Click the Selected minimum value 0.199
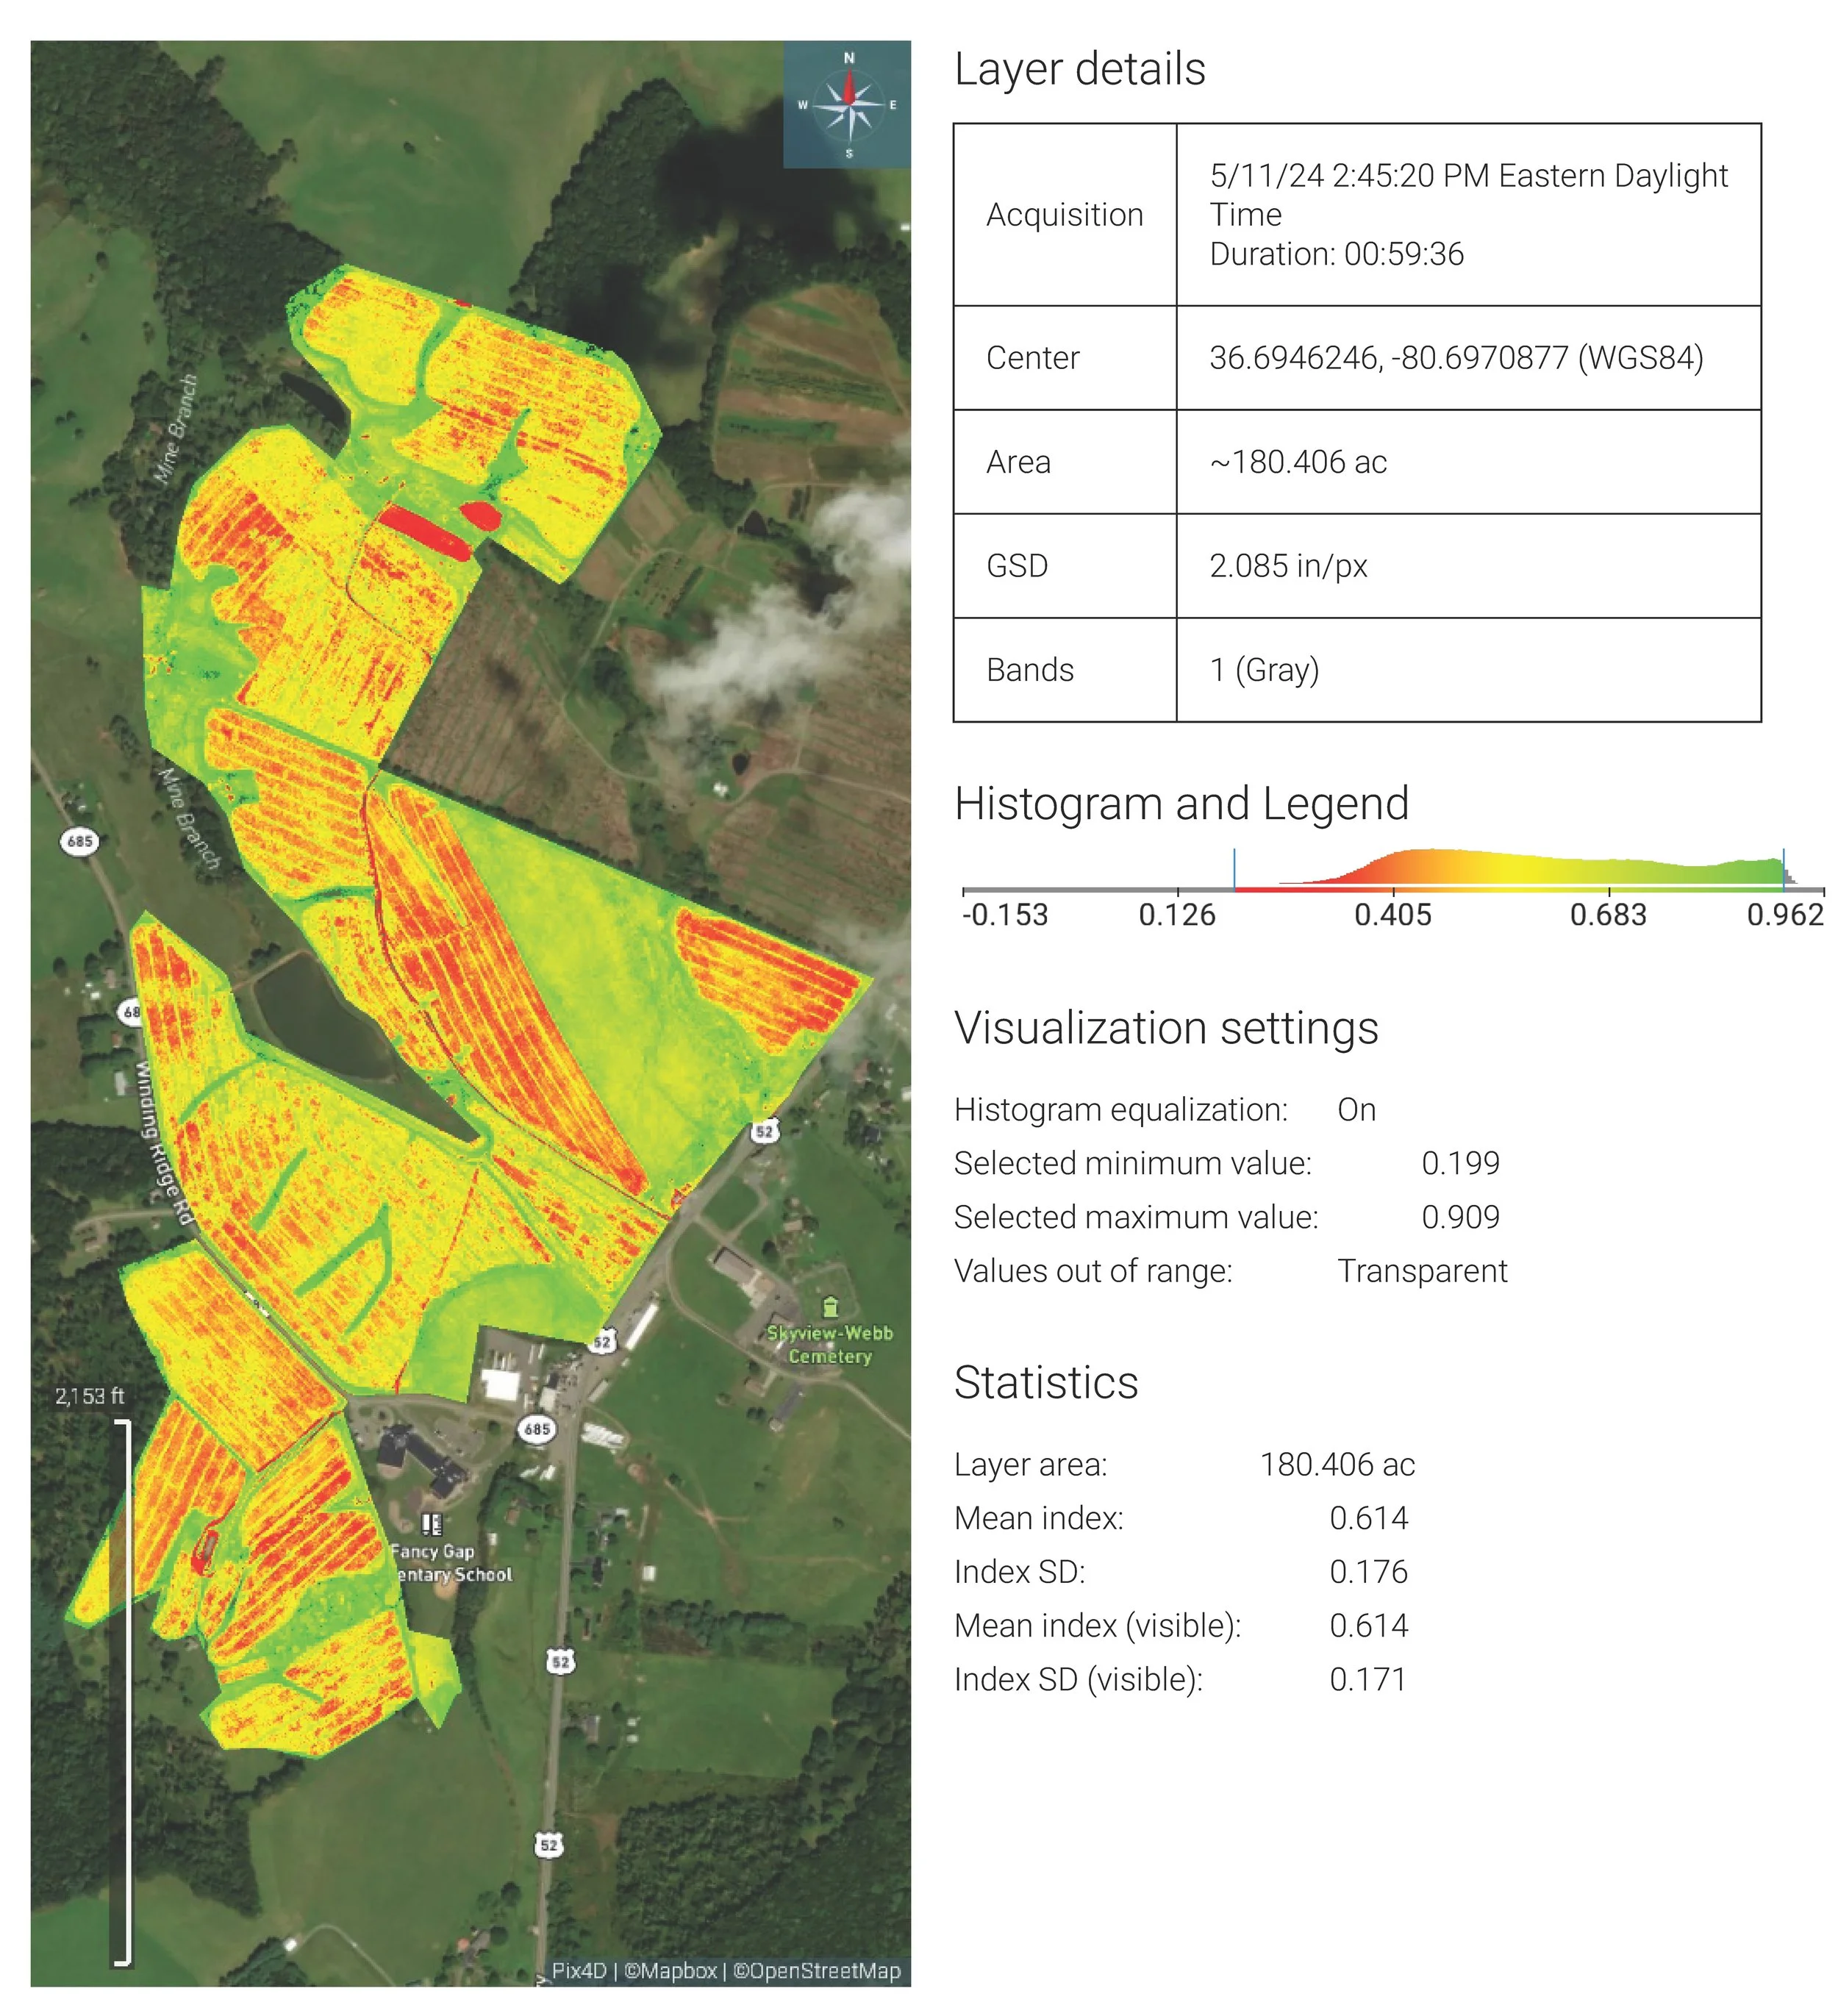This screenshot has width=1838, height=2016. 1460,1163
